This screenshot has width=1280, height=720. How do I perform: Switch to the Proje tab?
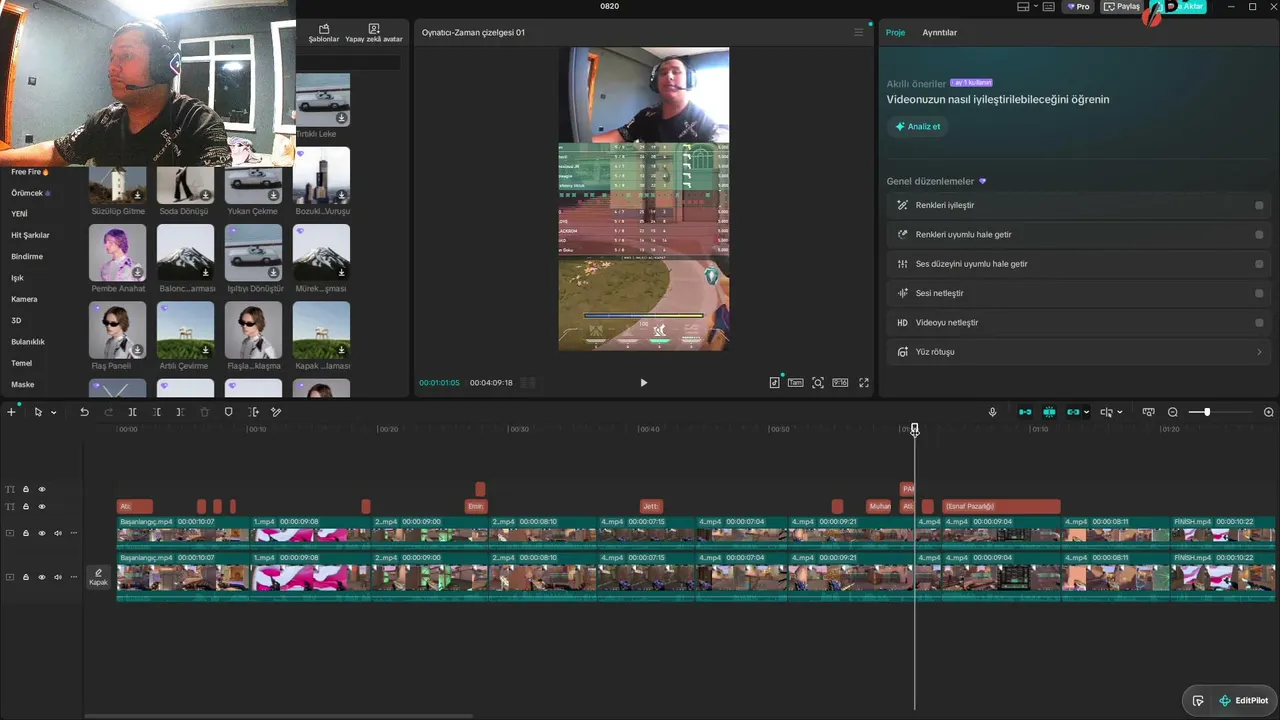pos(895,33)
